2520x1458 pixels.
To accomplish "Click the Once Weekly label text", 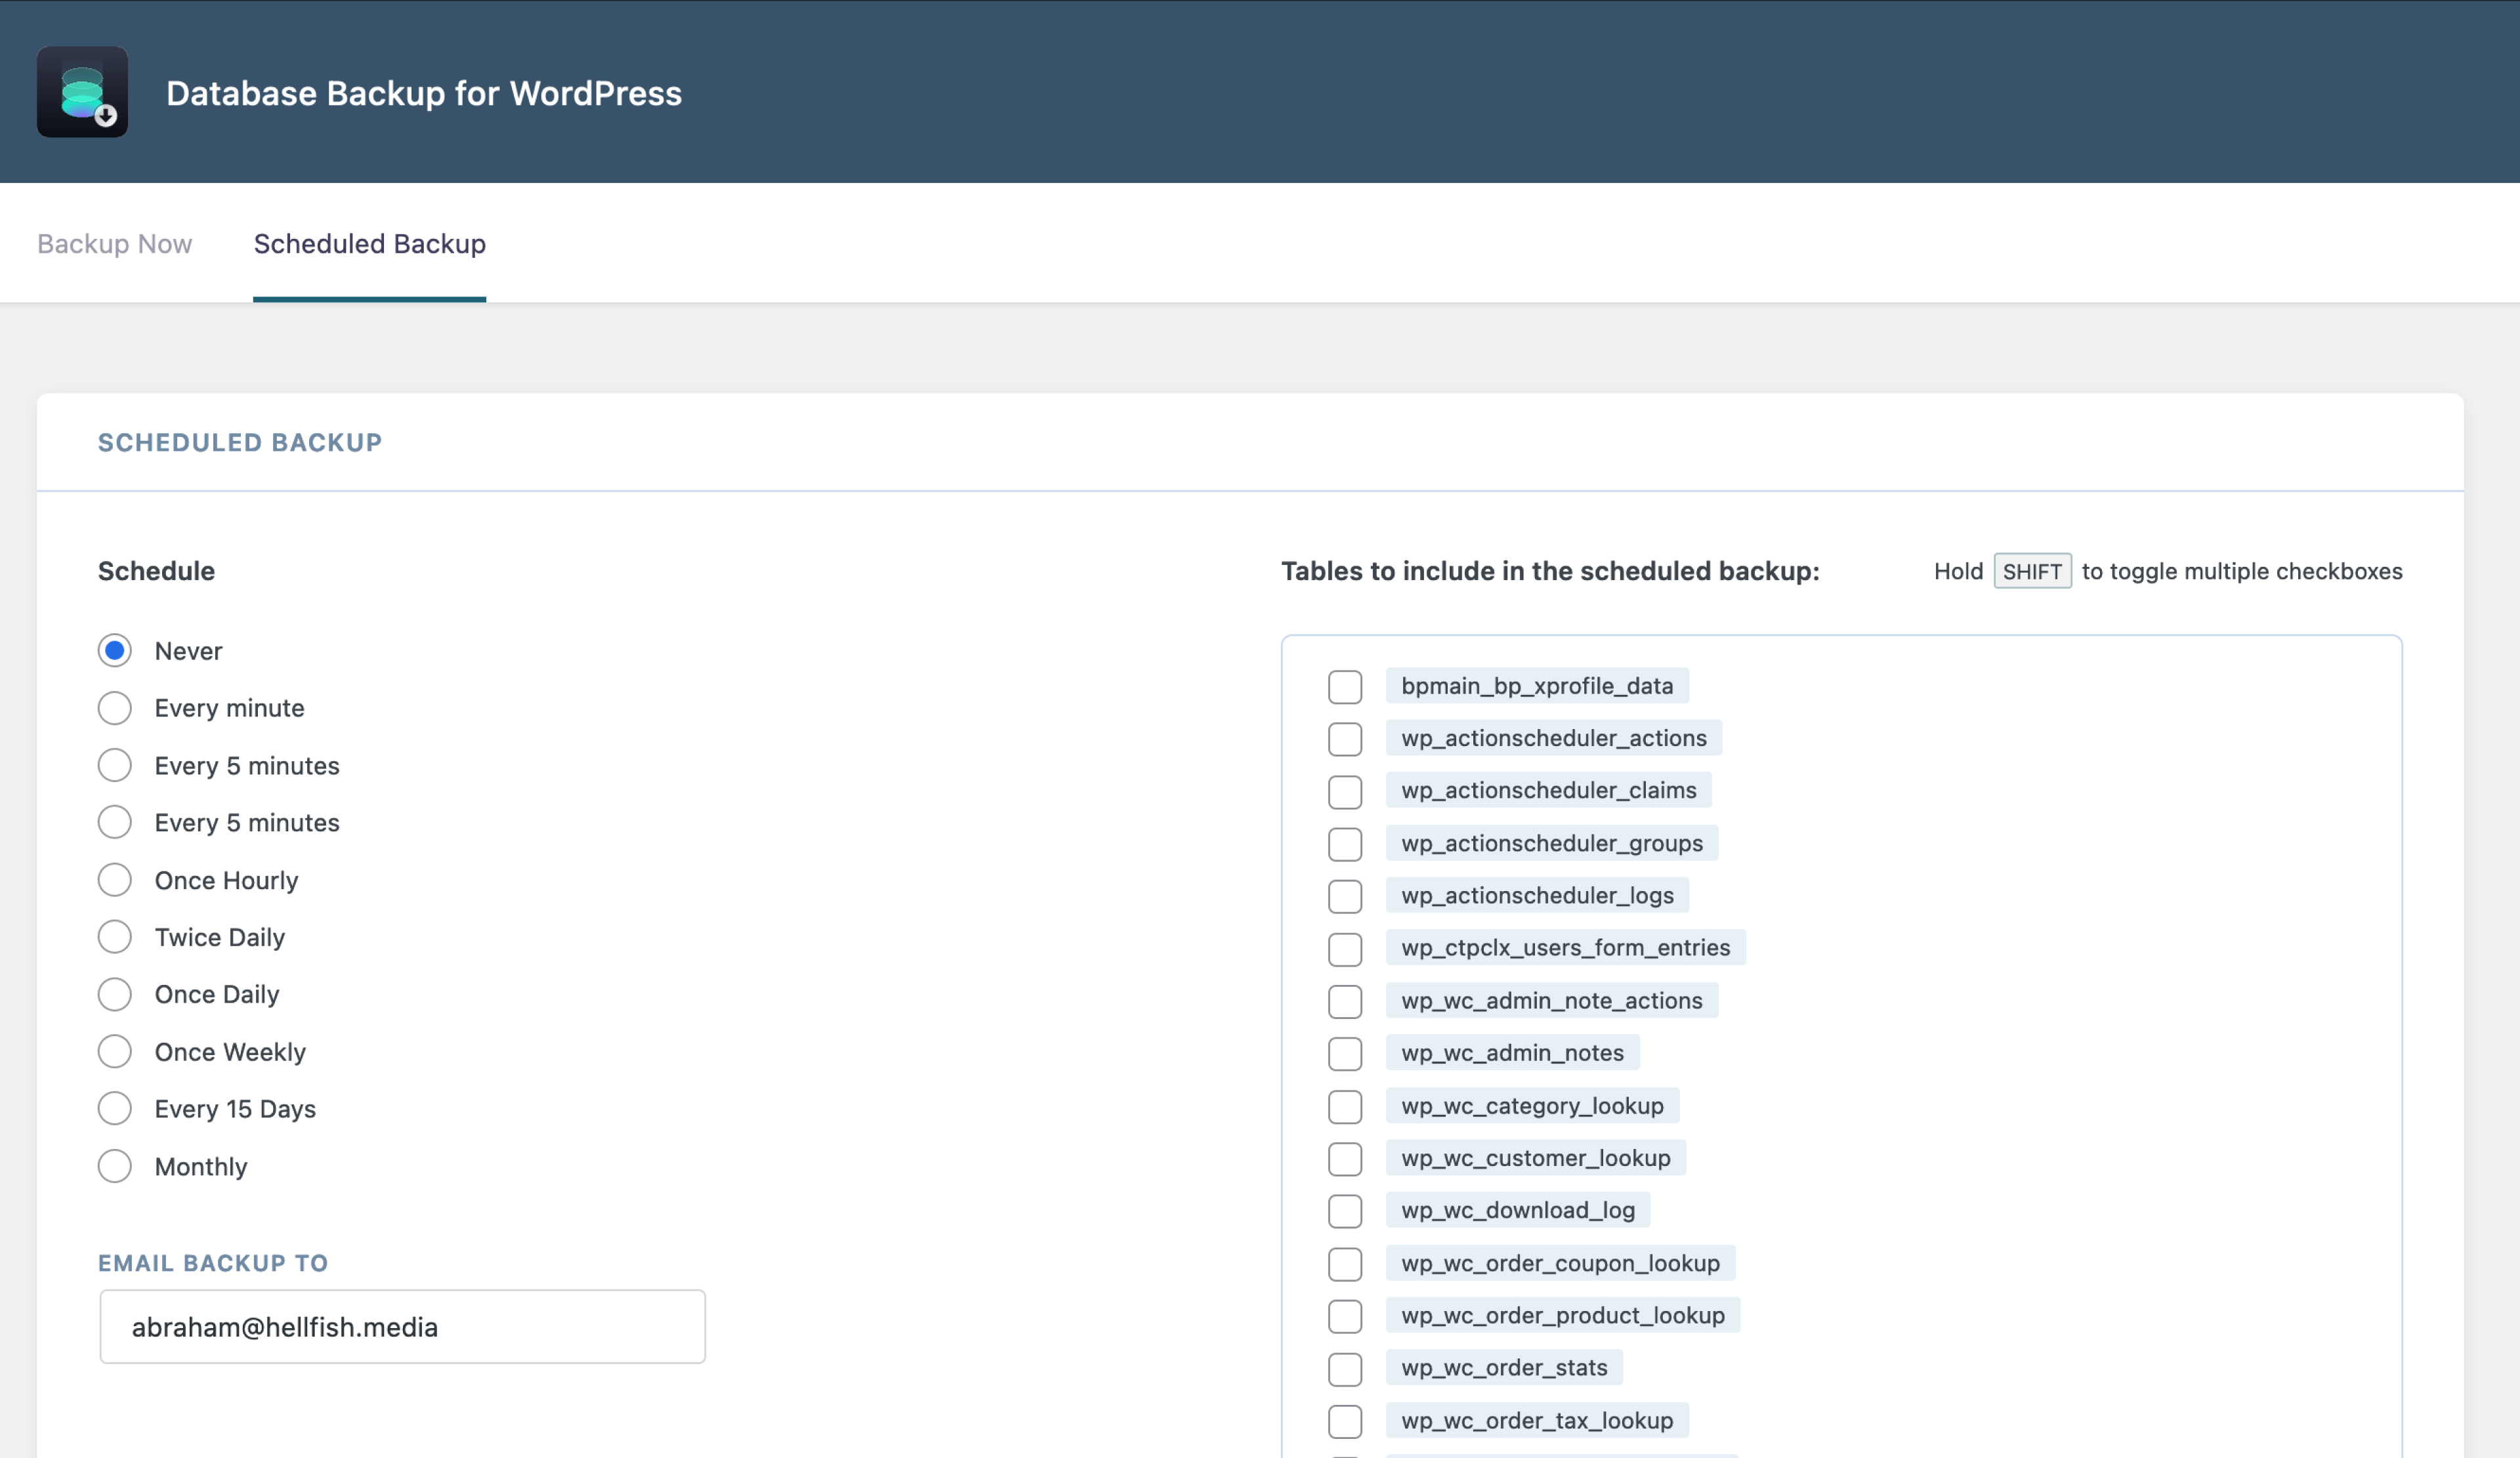I will (x=230, y=1052).
